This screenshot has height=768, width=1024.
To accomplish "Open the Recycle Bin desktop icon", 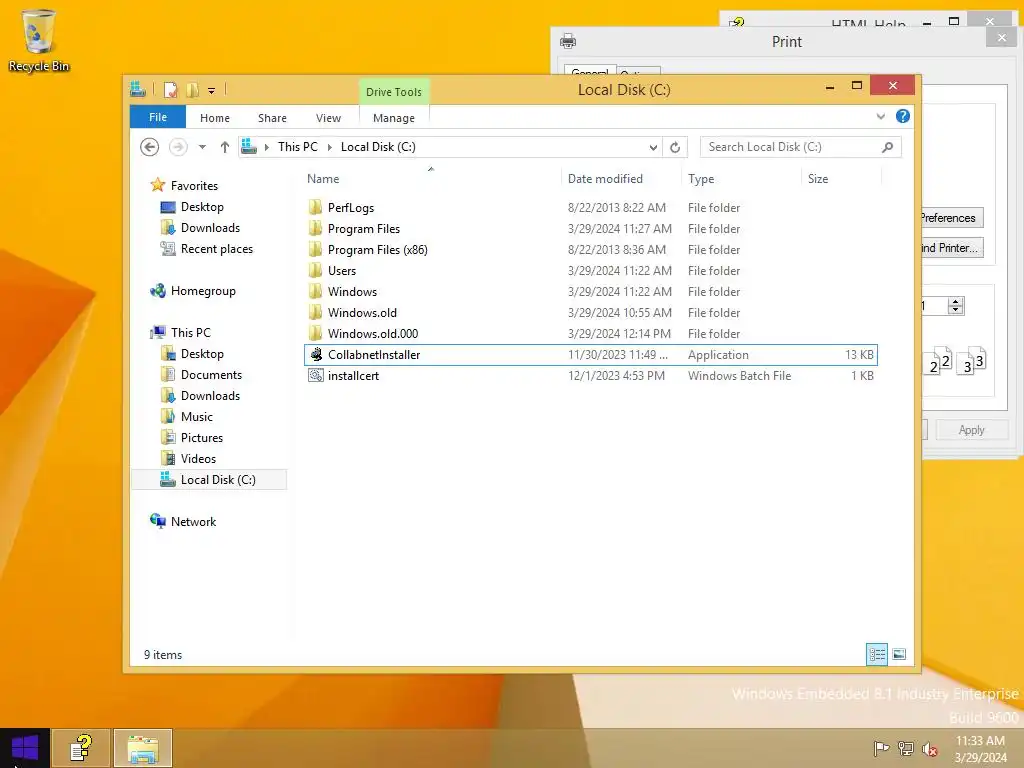I will [39, 40].
